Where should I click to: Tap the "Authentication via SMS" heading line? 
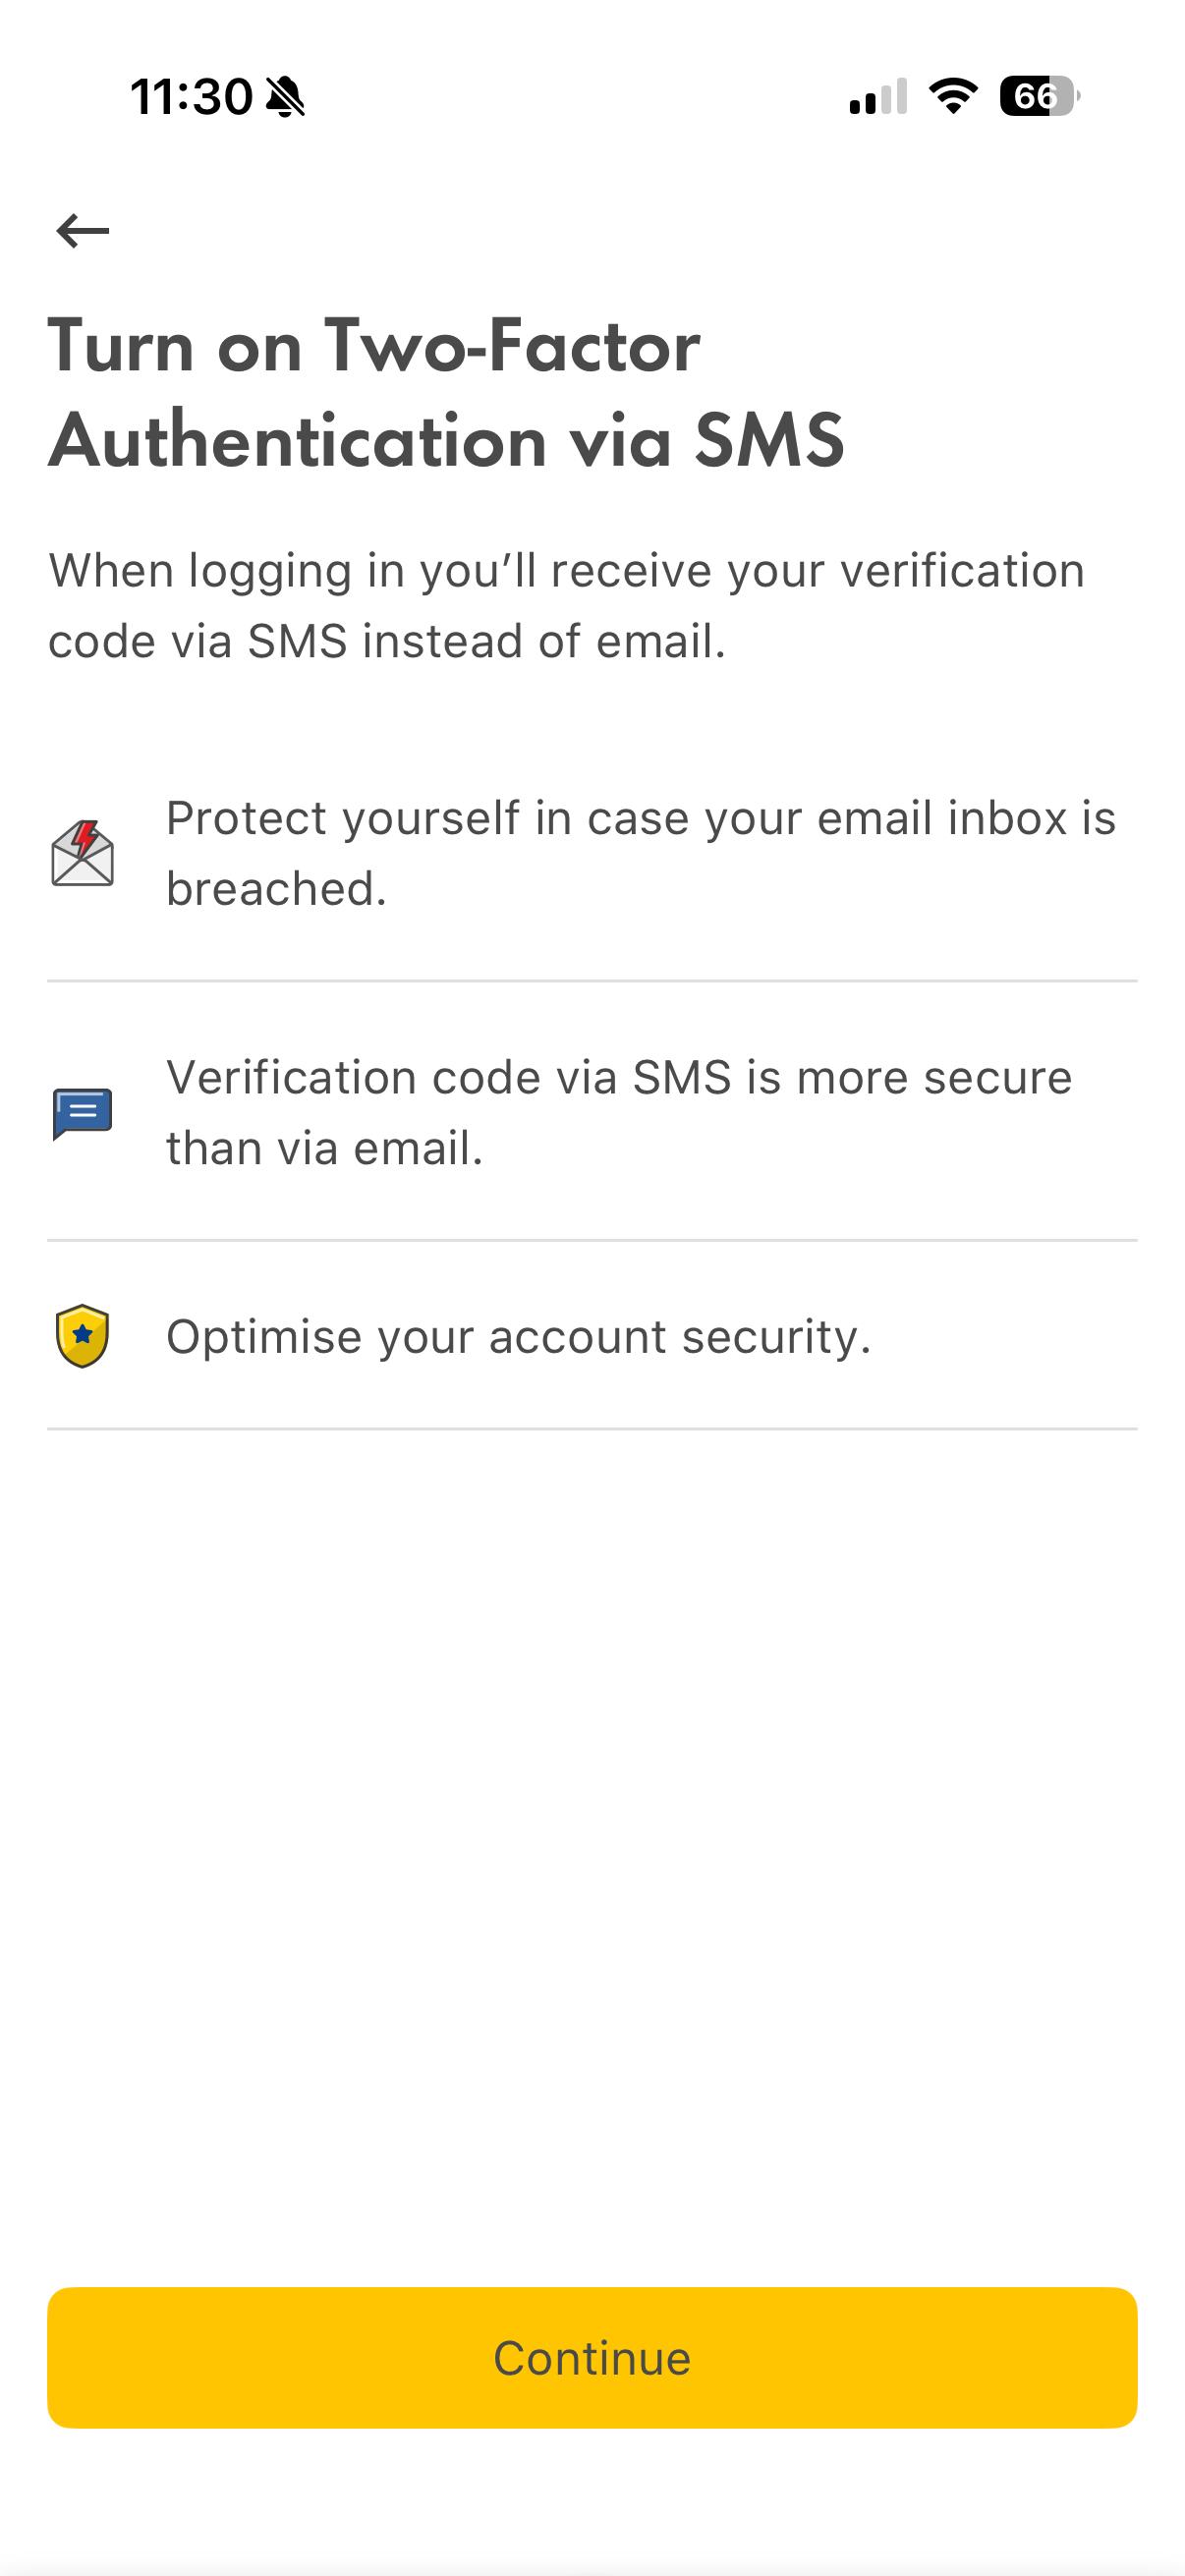click(x=446, y=440)
